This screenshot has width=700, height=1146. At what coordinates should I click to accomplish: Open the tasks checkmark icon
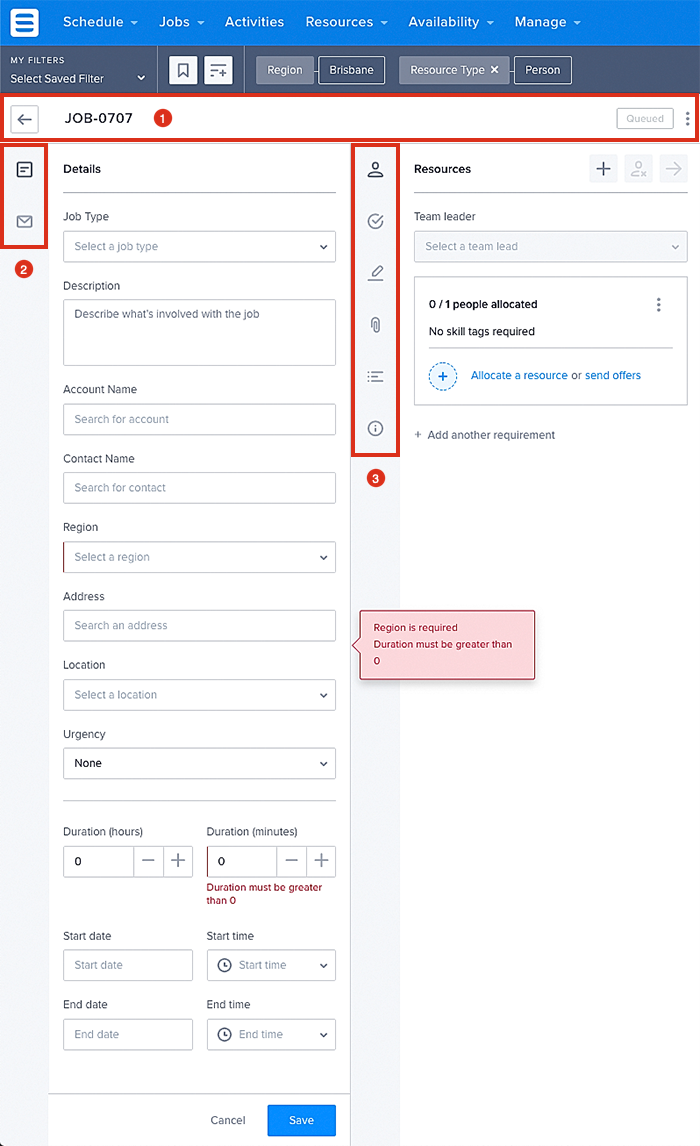coord(376,221)
